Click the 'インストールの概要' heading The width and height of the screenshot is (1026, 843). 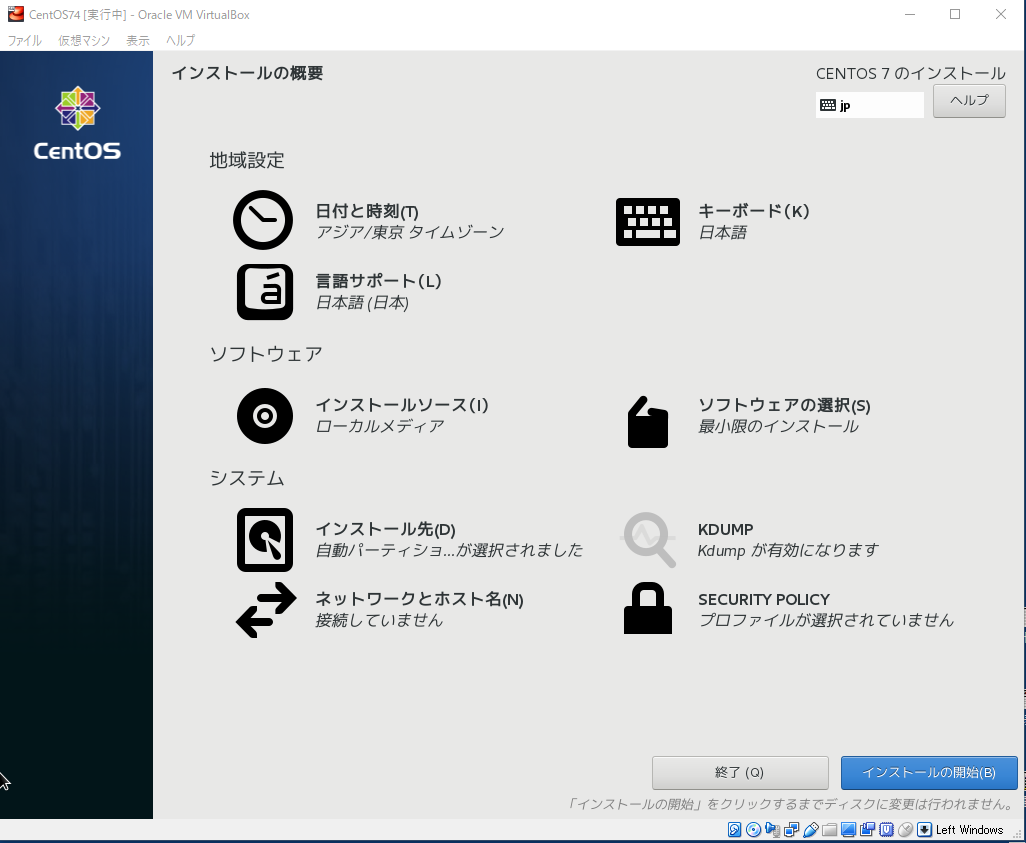click(x=247, y=73)
